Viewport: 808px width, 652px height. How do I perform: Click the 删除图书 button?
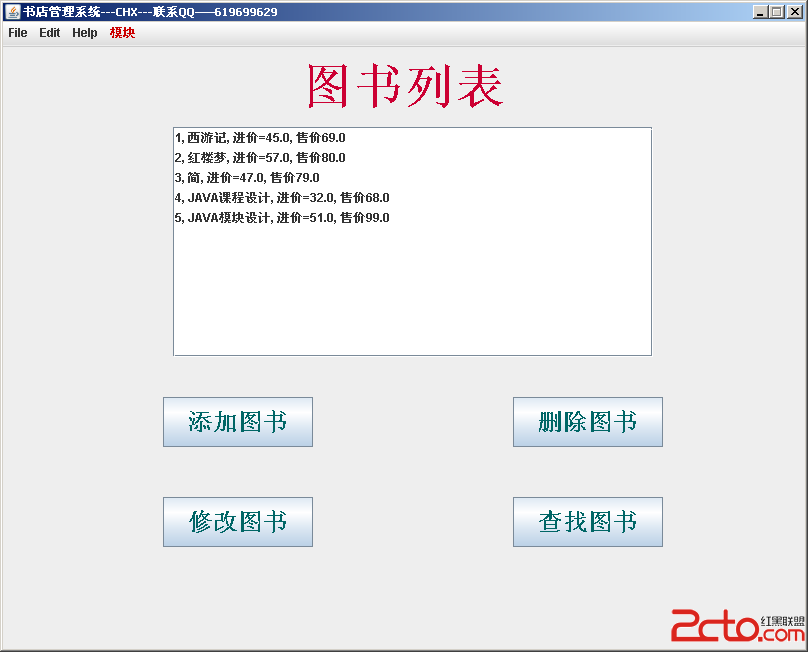588,422
